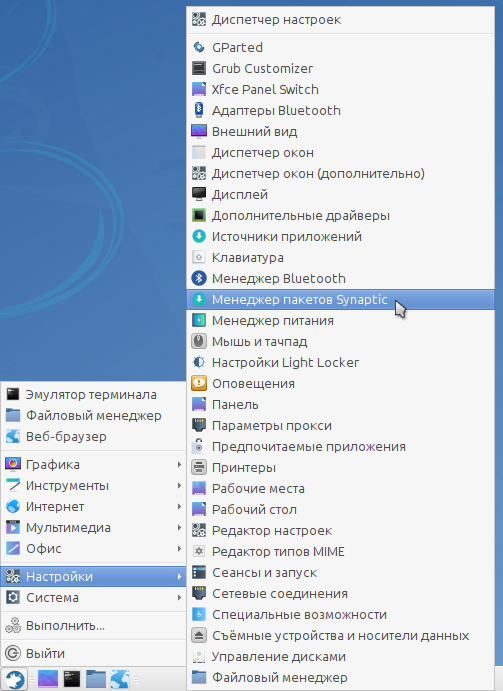Screen dimensions: 503x691
Task: Expand the Настройки submenu arrow
Action: click(179, 576)
